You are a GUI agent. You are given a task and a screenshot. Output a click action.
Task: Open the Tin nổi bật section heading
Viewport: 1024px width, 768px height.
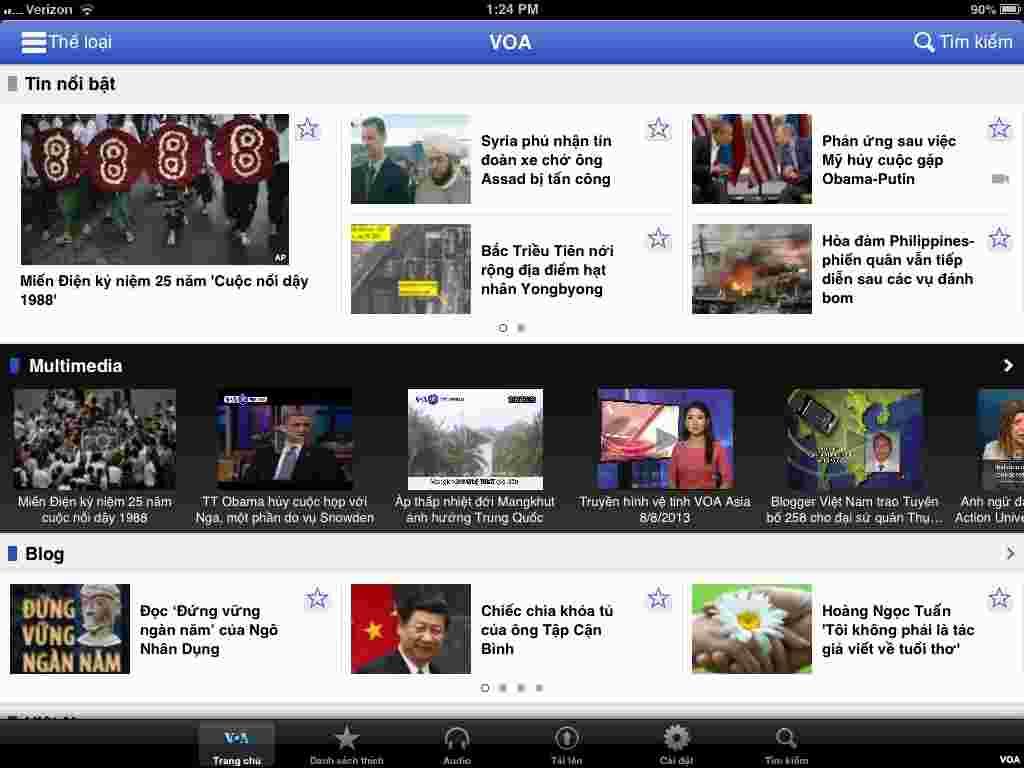point(70,84)
